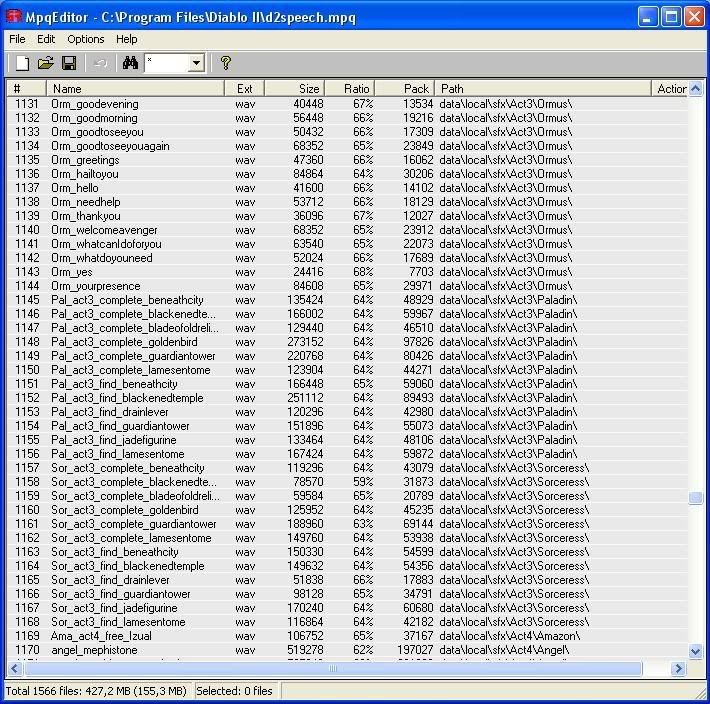Select the Pal_act3_find_blackenedtemple file
This screenshot has height=704, width=710.
click(127, 398)
